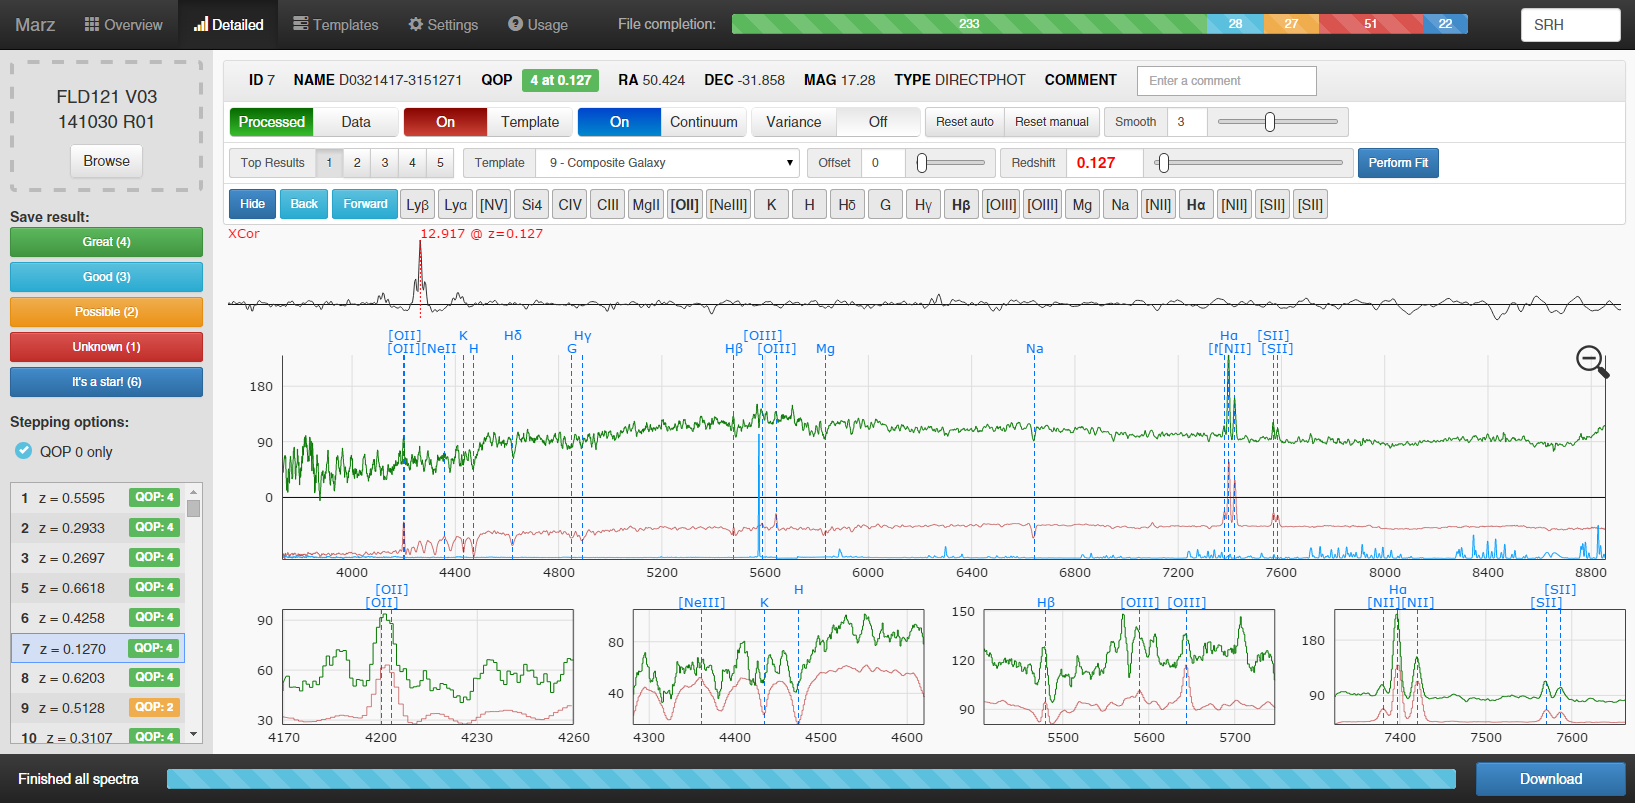Select the Hα spectral line marker
Image resolution: width=1635 pixels, height=803 pixels.
[x=1196, y=204]
